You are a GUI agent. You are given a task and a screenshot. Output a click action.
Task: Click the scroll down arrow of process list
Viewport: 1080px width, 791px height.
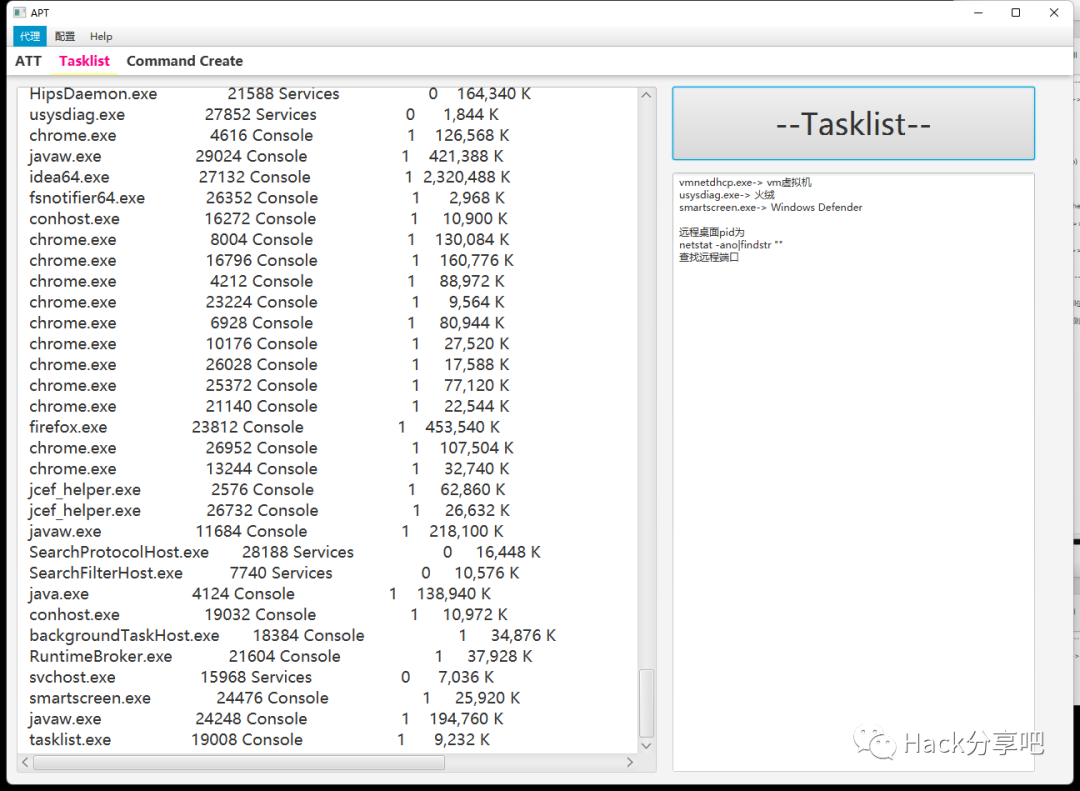point(646,746)
